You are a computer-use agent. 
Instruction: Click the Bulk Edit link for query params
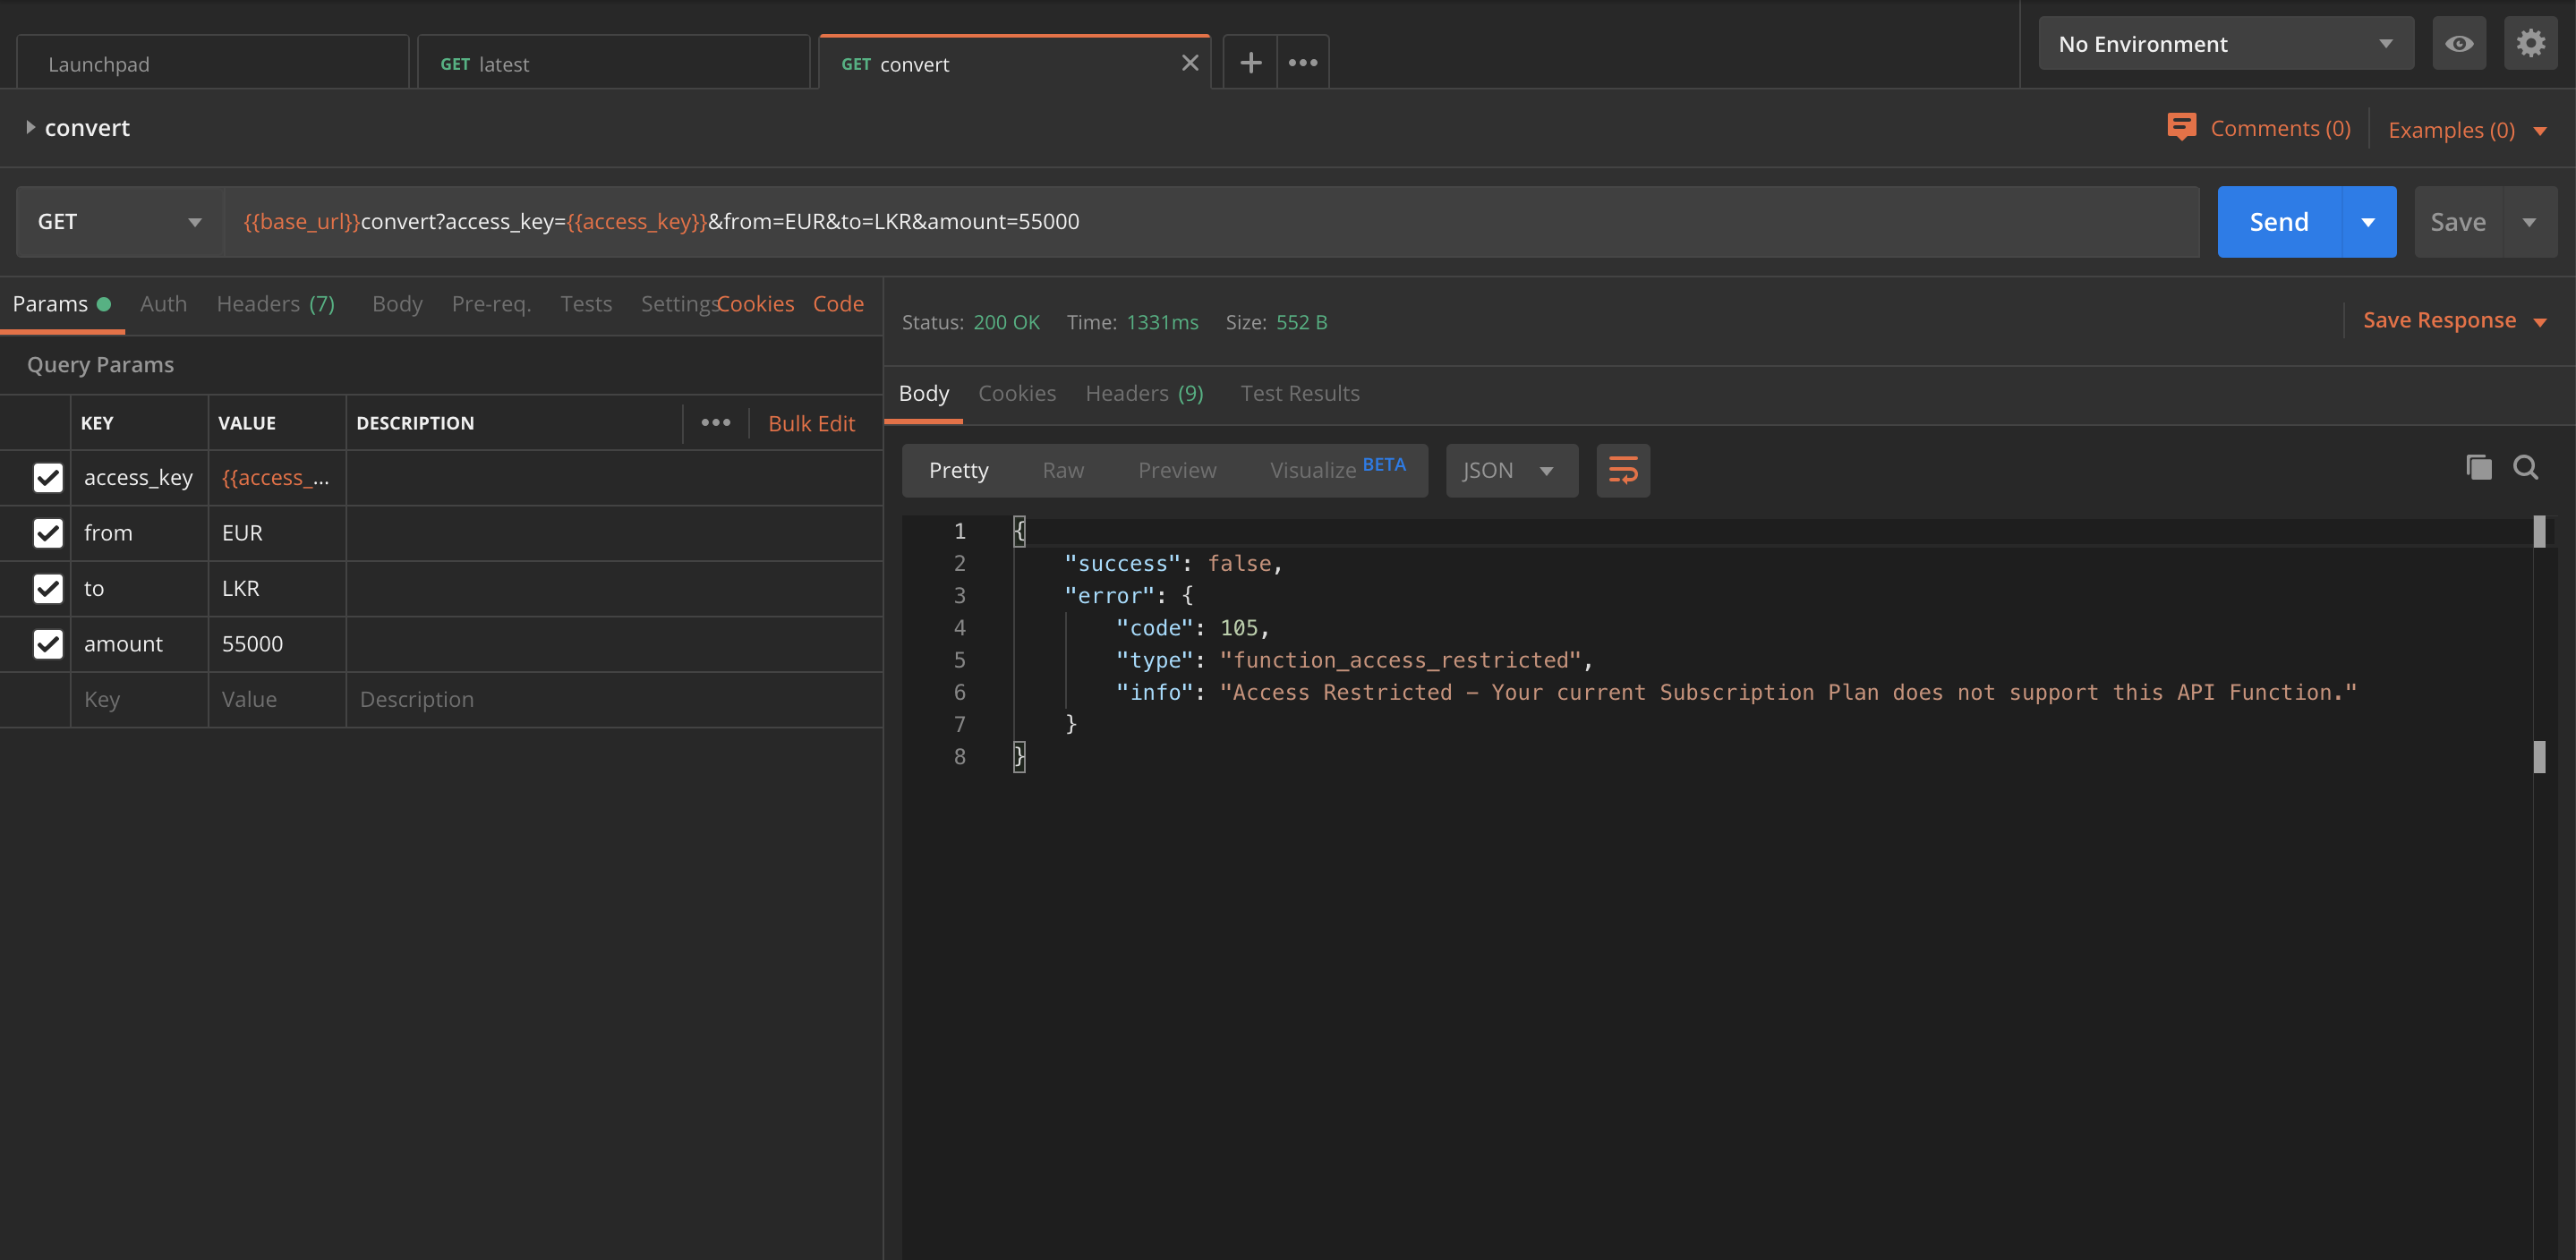click(812, 422)
